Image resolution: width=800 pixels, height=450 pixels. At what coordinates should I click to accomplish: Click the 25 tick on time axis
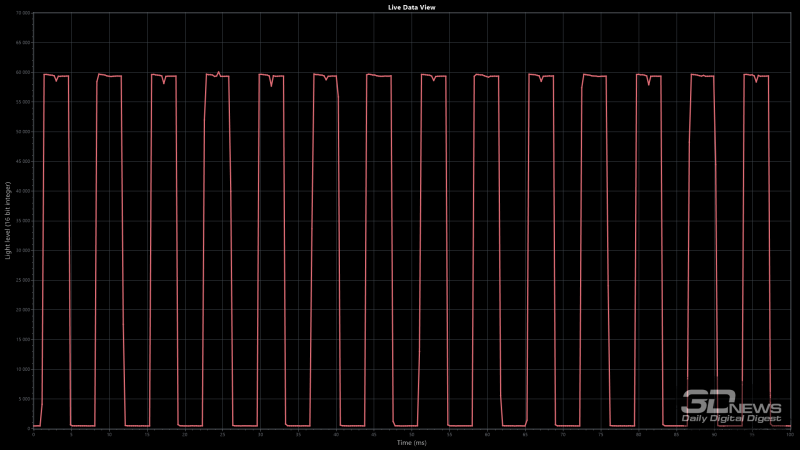tap(222, 434)
